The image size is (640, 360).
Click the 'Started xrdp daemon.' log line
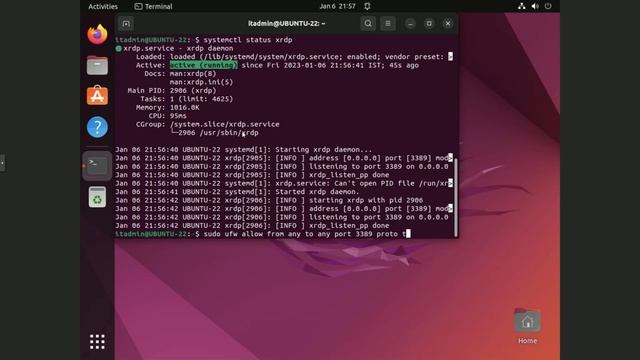point(237,192)
